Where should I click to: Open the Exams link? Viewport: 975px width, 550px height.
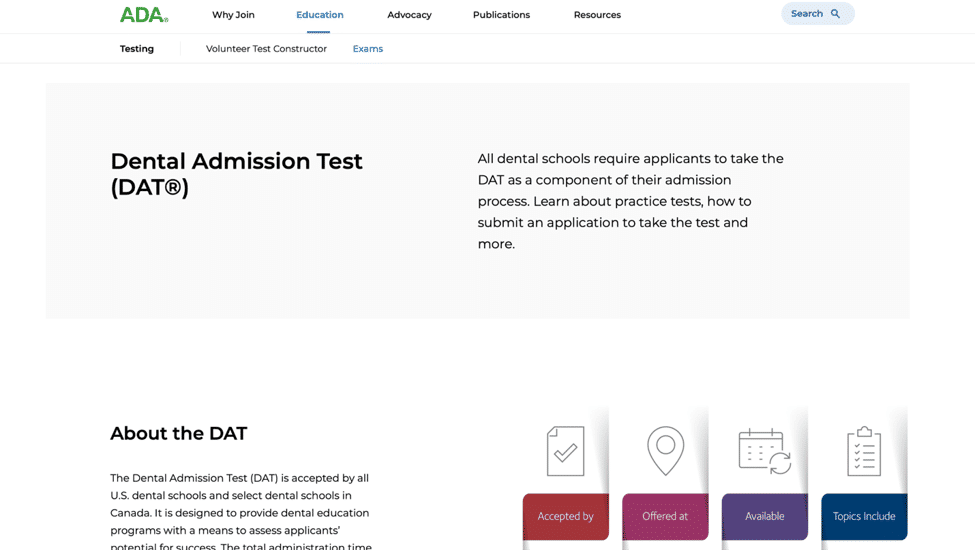[367, 48]
